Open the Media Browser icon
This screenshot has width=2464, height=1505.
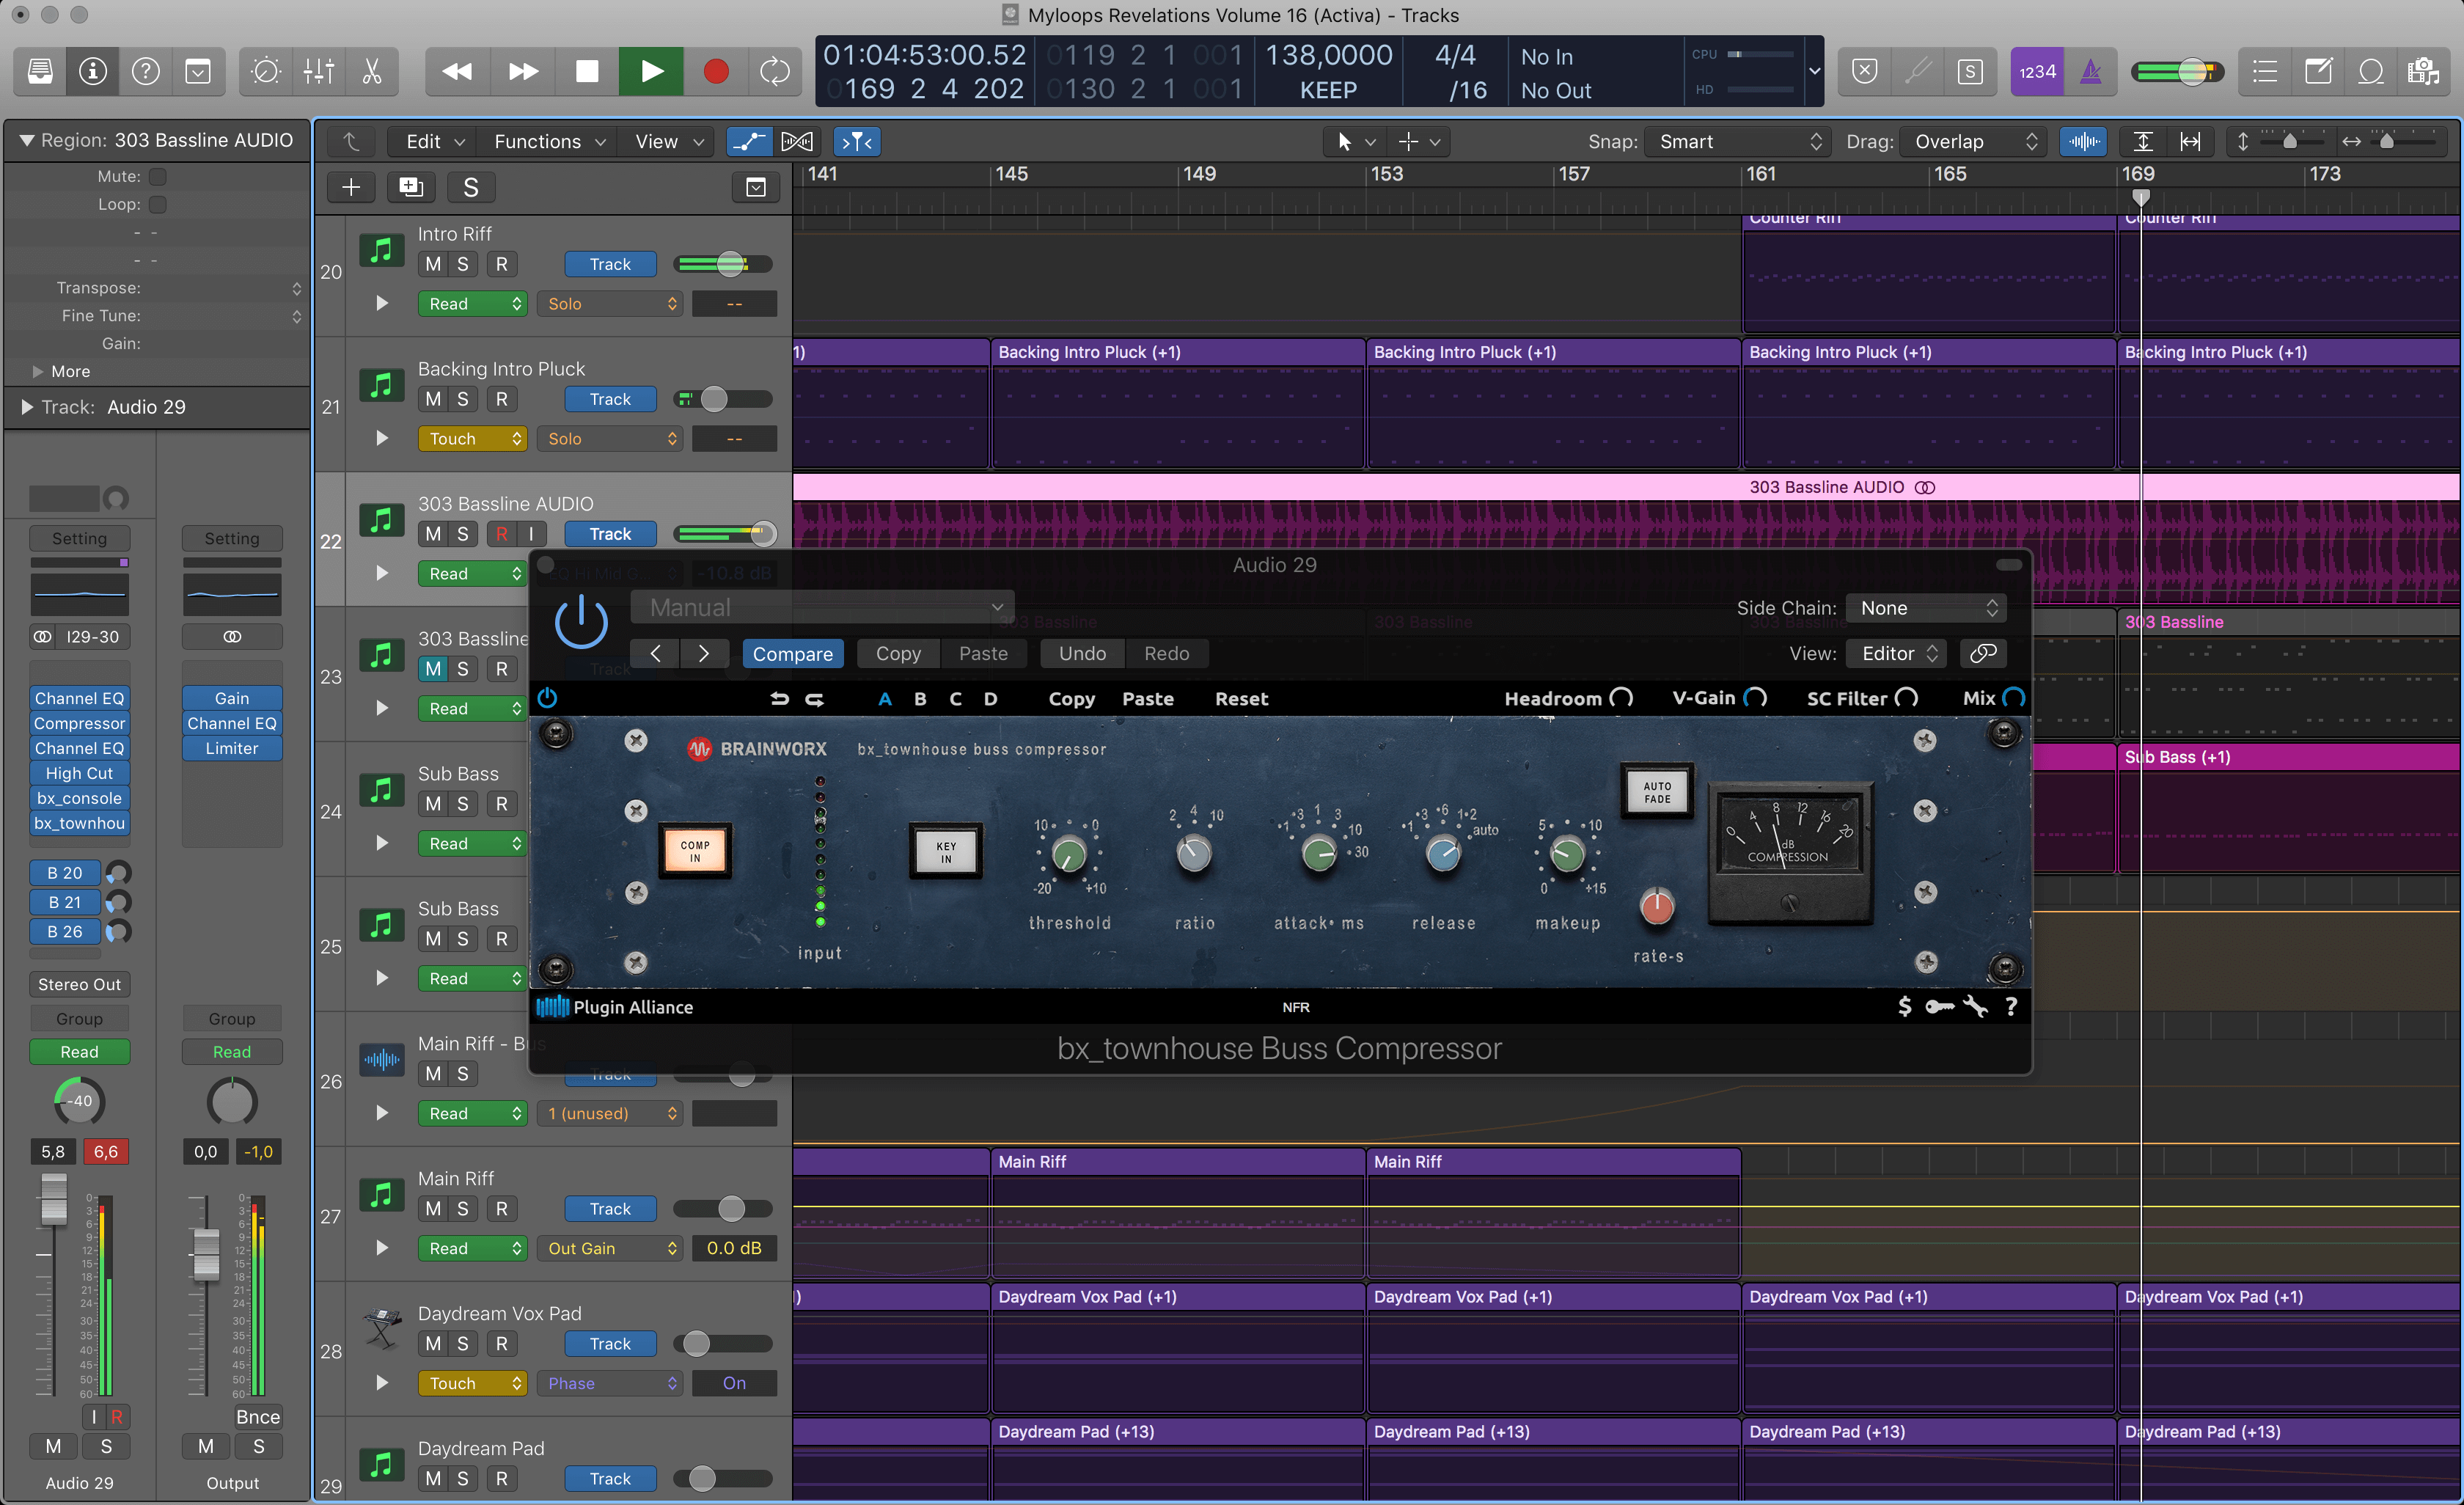click(x=2424, y=71)
